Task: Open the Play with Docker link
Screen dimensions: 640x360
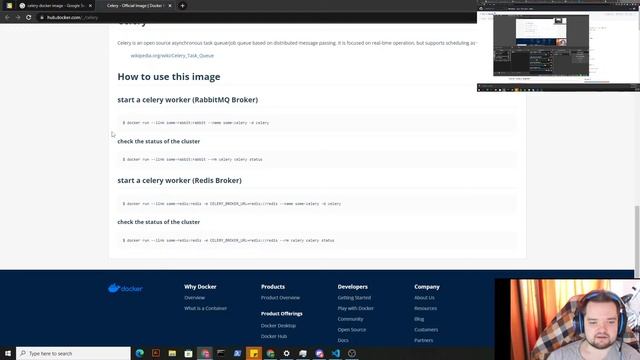Action: point(355,308)
